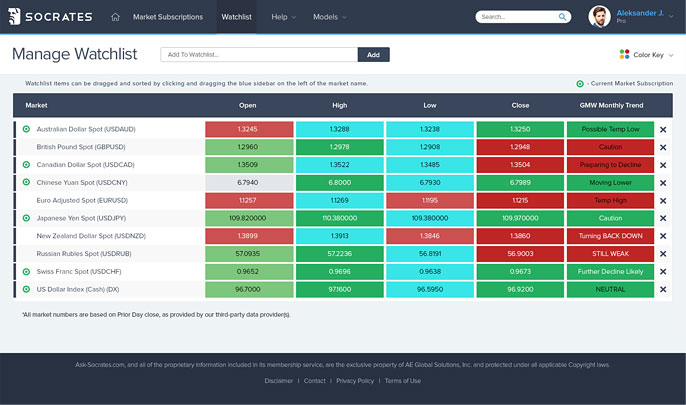Click the Temp High trend cell
The height and width of the screenshot is (405, 686).
point(610,200)
